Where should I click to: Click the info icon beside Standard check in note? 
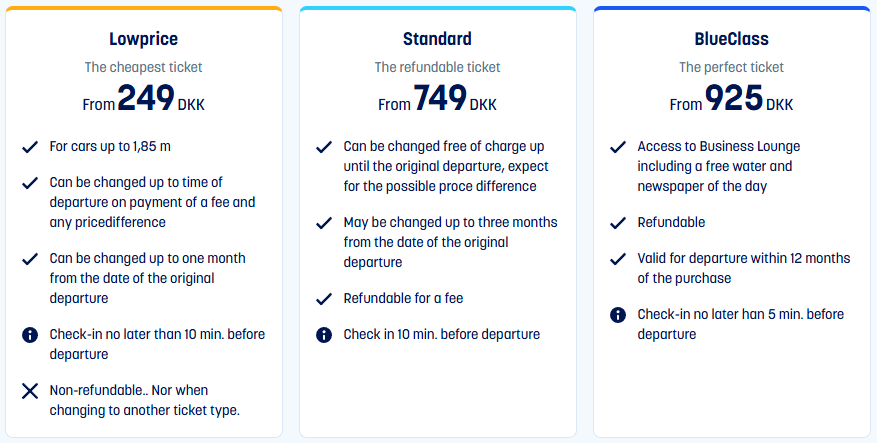click(x=324, y=335)
